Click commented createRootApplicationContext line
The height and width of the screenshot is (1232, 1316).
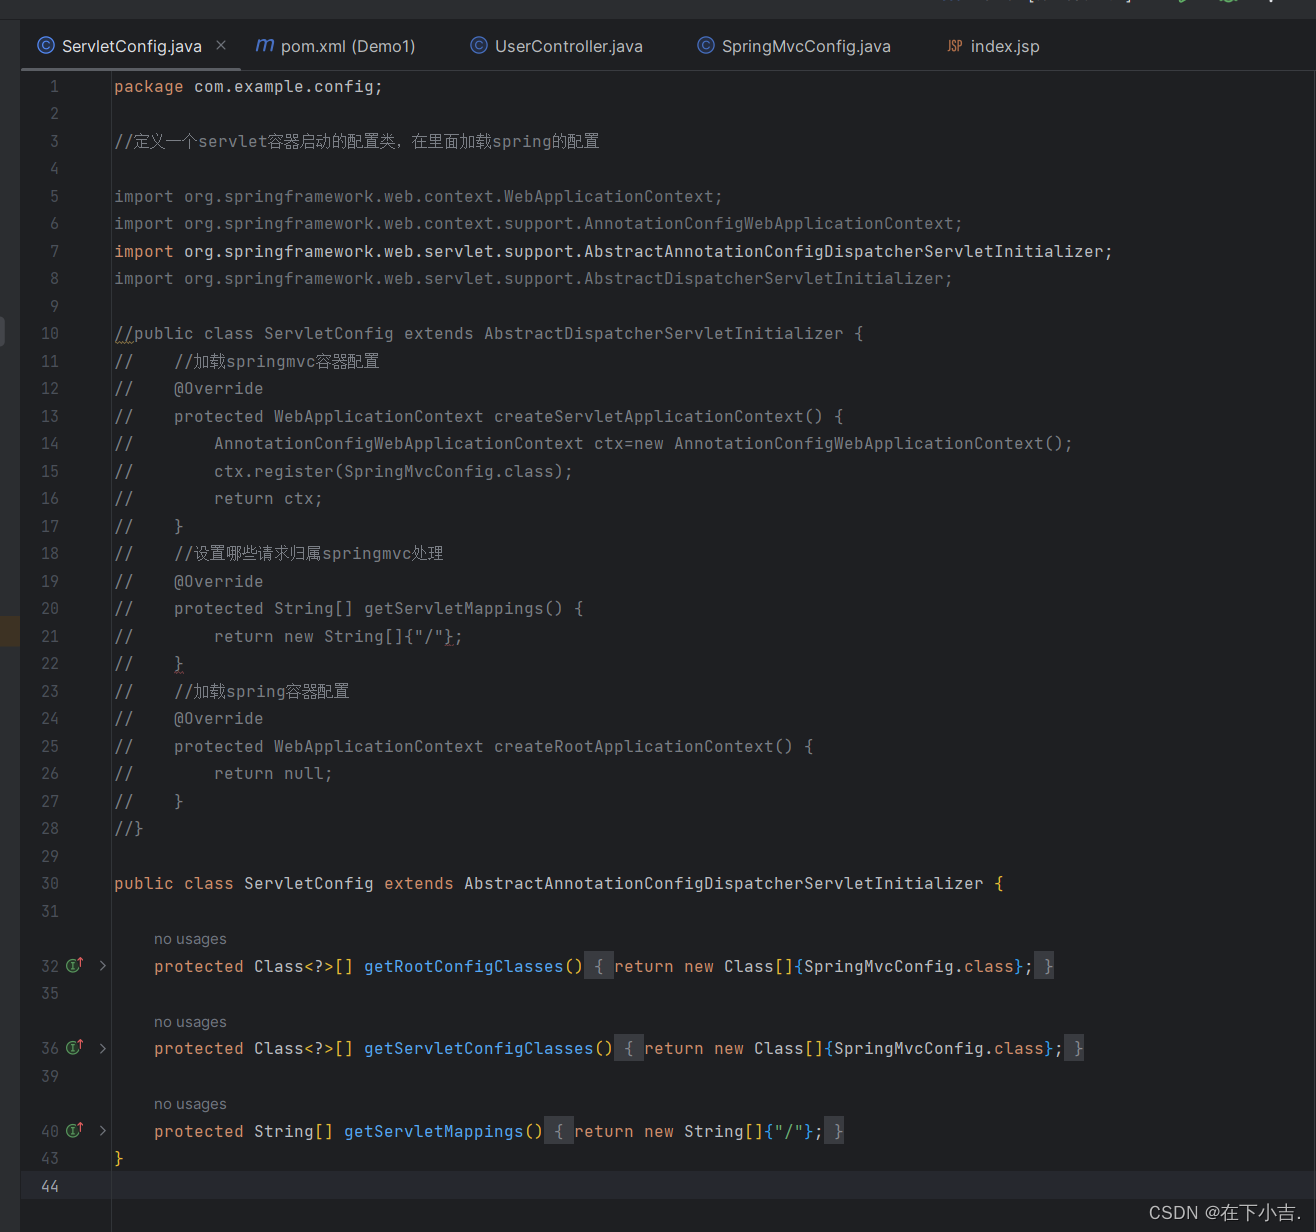tap(464, 747)
